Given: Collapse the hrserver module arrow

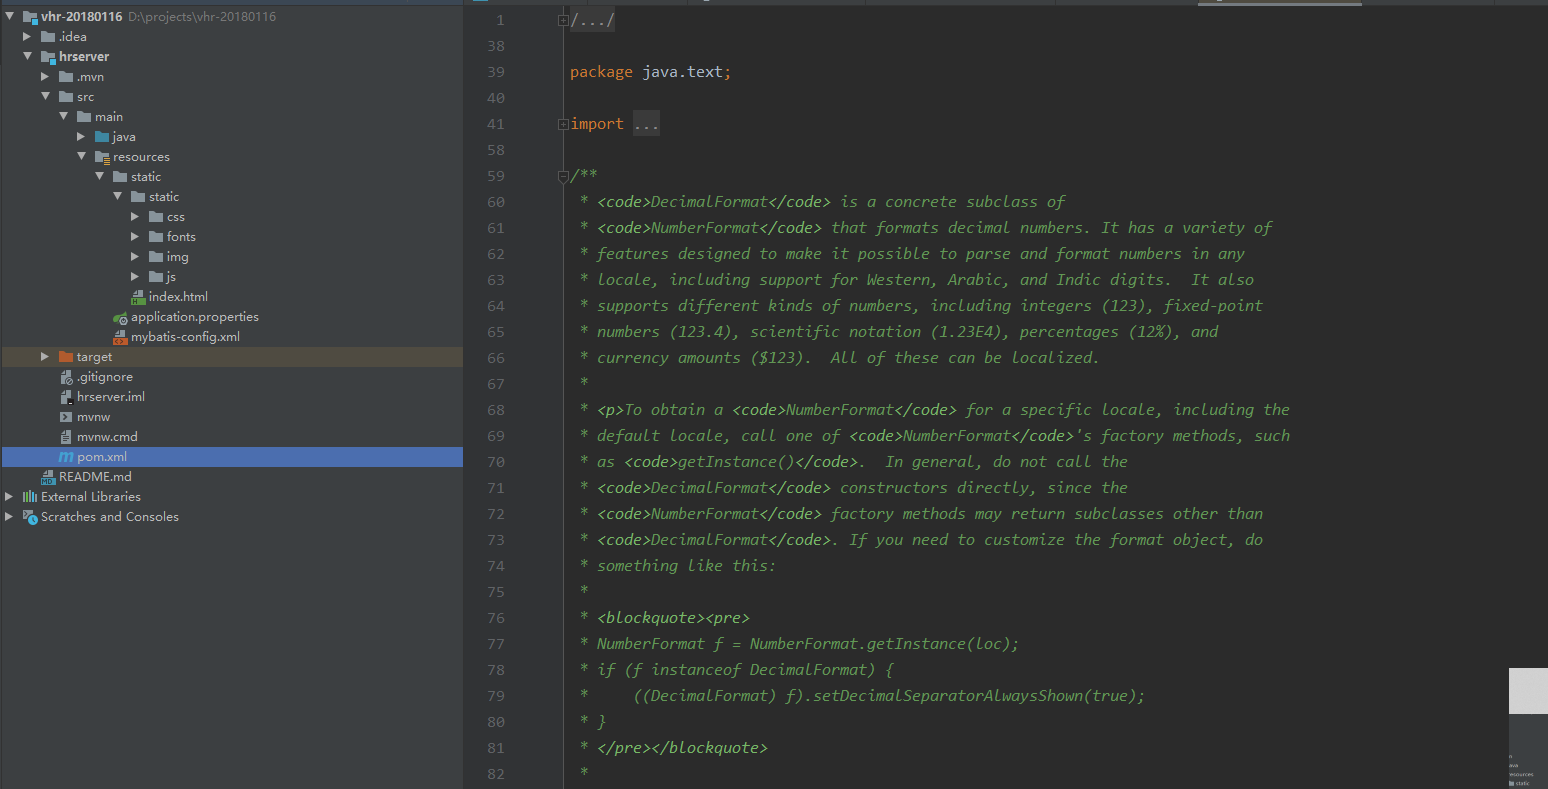Looking at the screenshot, I should 28,57.
